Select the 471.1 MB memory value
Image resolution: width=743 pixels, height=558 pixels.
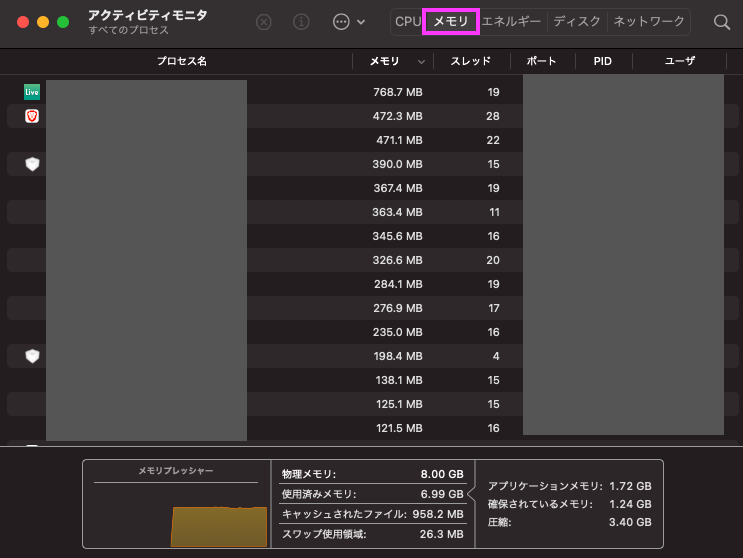pyautogui.click(x=399, y=140)
